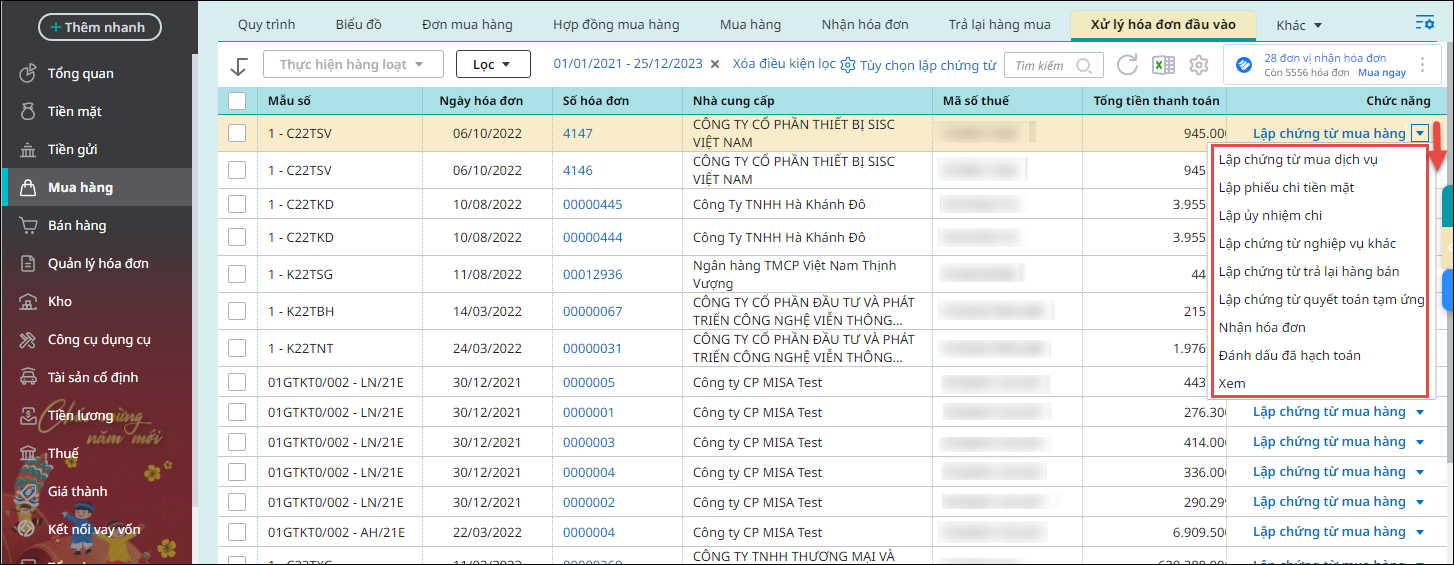Check the row for invoice 4147
Screen dimensions: 1454x565
237,133
